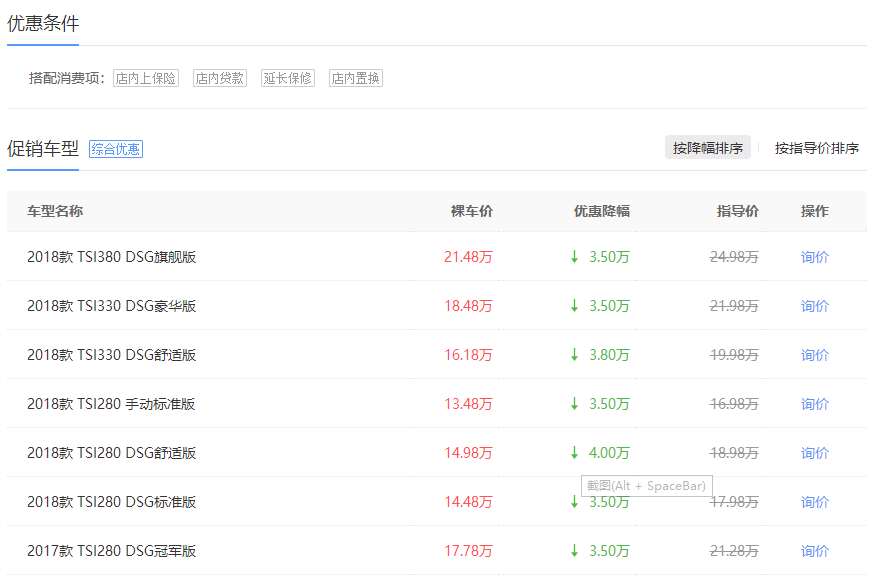The width and height of the screenshot is (883, 578).
Task: Click 询价 for 2018款 TSI330 DSG豪华版
Action: [815, 306]
